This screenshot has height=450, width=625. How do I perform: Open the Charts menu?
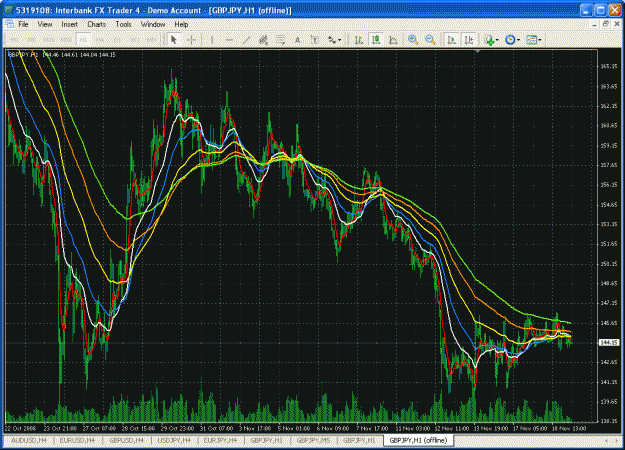click(96, 24)
